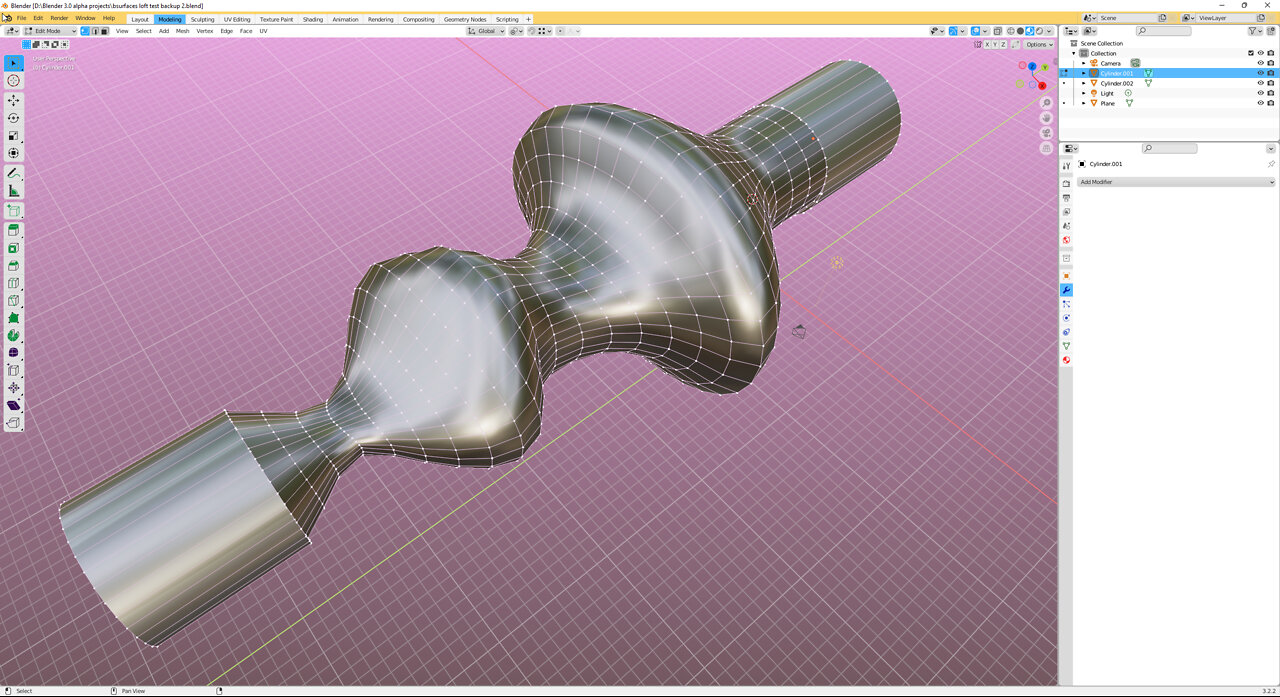Click the outliner search field
1280x697 pixels.
tap(1164, 31)
